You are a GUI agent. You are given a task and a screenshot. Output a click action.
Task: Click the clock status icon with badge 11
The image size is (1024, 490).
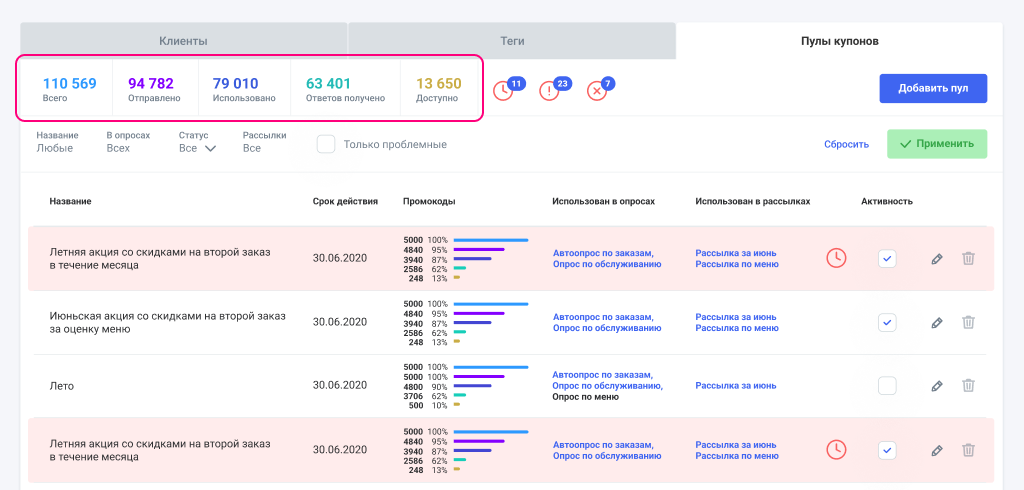click(x=504, y=90)
